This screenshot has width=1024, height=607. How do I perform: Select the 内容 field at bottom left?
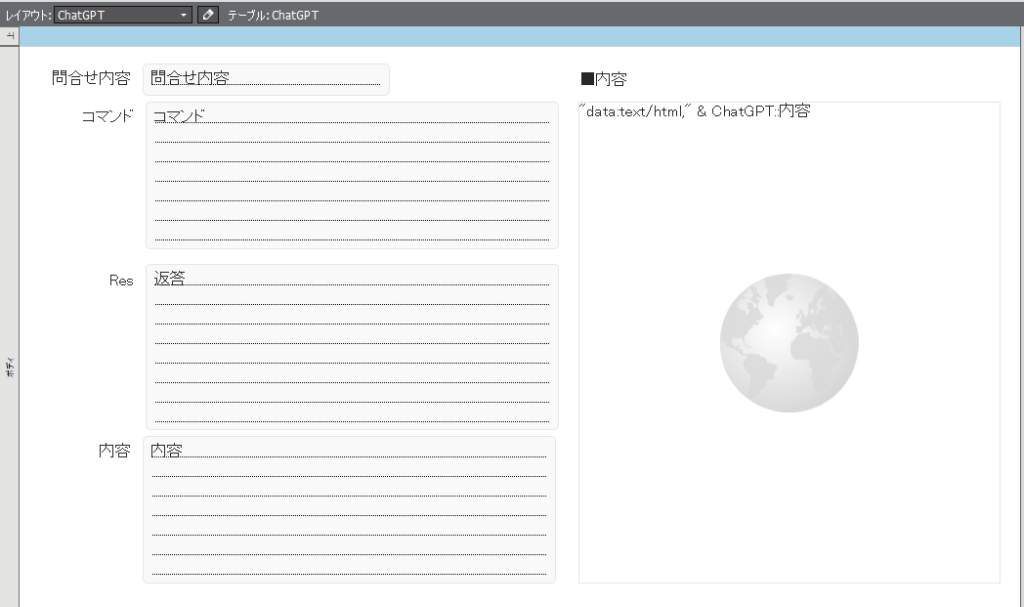pyautogui.click(x=349, y=509)
